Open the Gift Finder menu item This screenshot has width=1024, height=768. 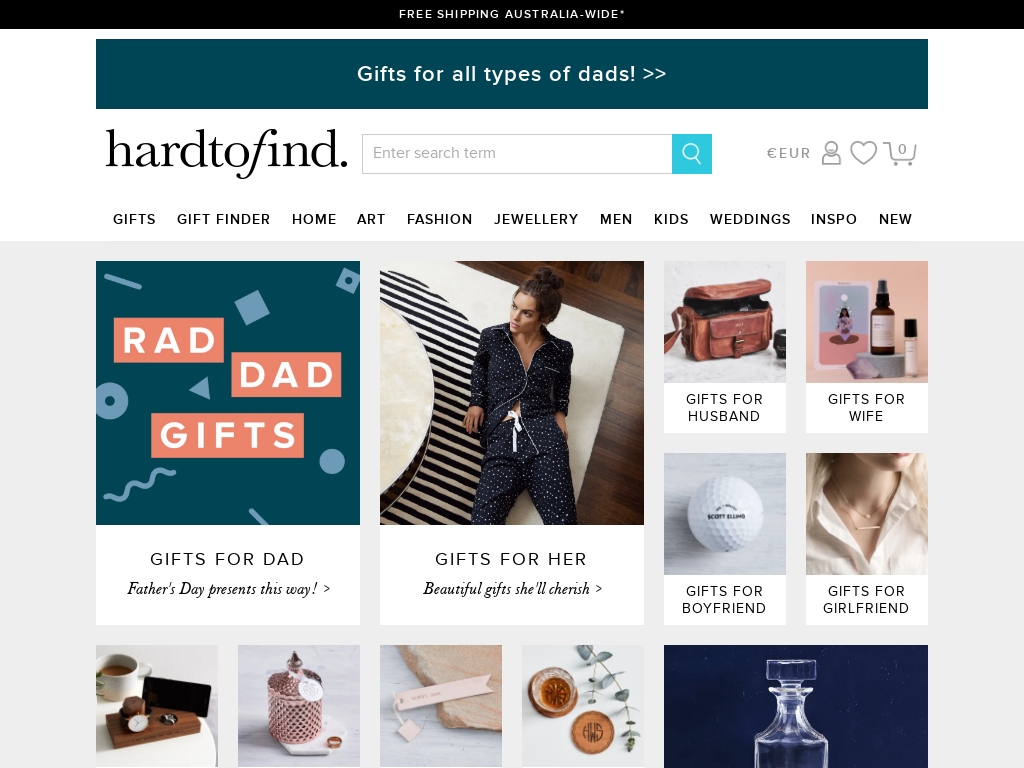click(x=223, y=219)
